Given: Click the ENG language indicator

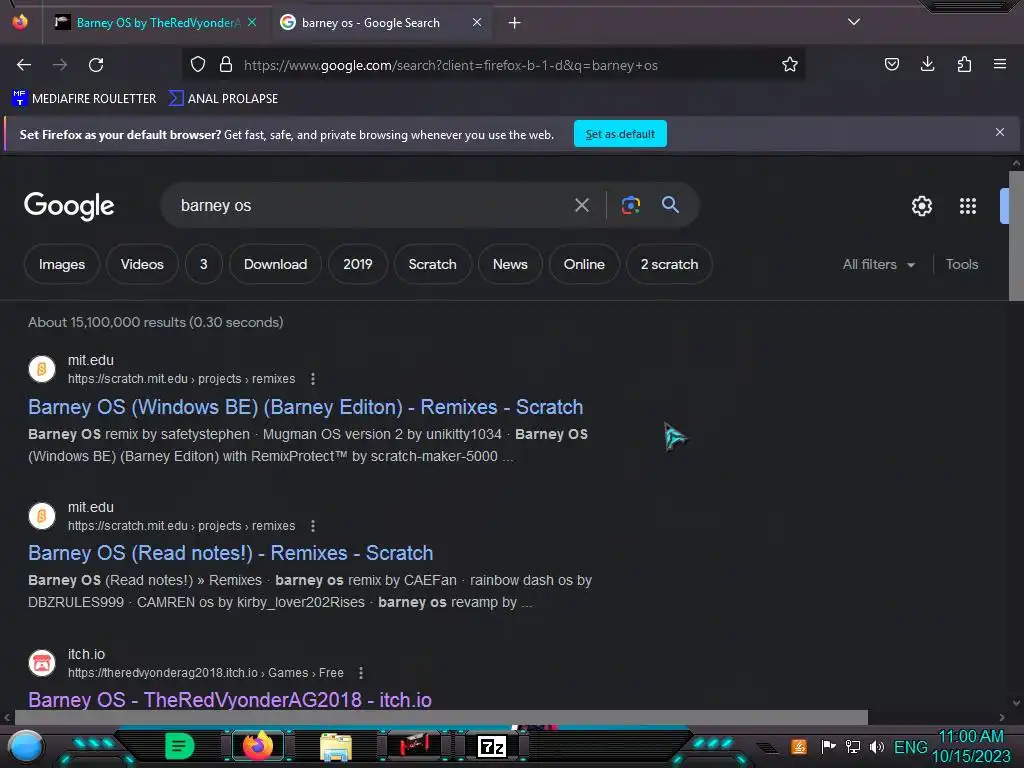Looking at the screenshot, I should (910, 747).
